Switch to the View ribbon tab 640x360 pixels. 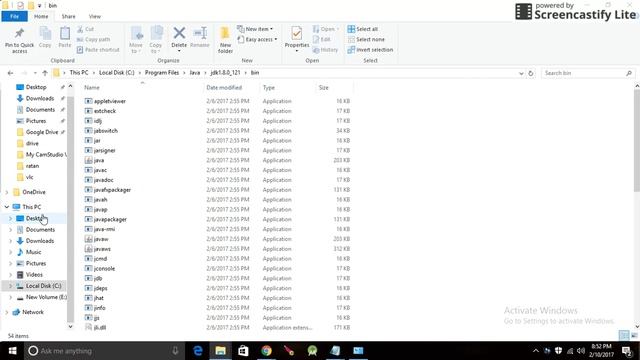point(95,16)
